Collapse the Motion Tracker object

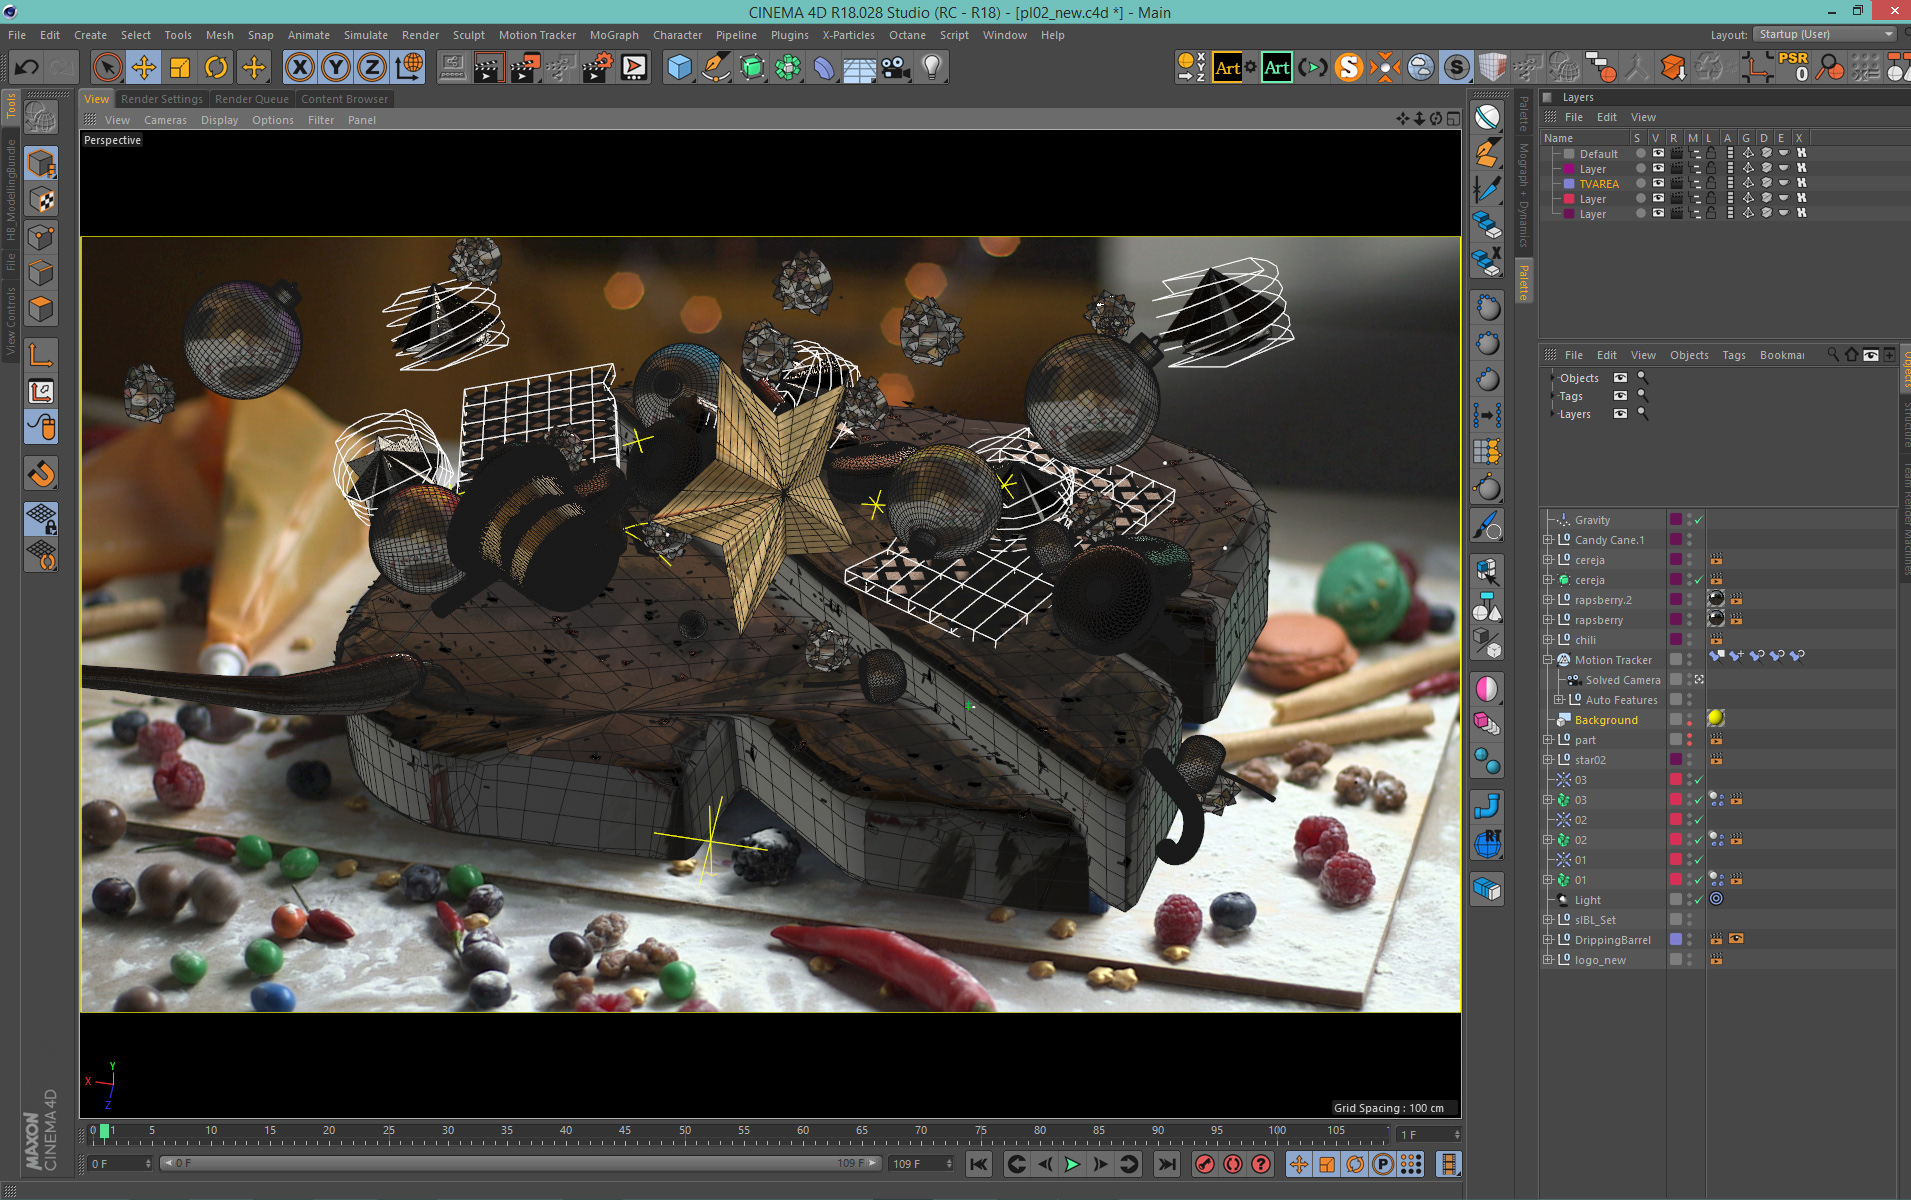1548,660
